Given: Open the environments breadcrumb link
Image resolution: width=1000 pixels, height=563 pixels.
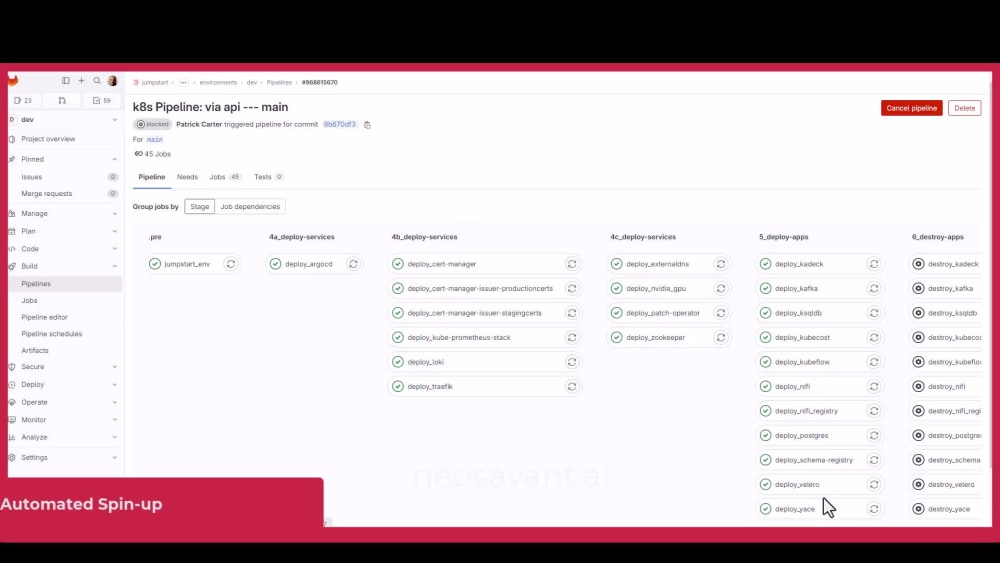Looking at the screenshot, I should [x=218, y=82].
